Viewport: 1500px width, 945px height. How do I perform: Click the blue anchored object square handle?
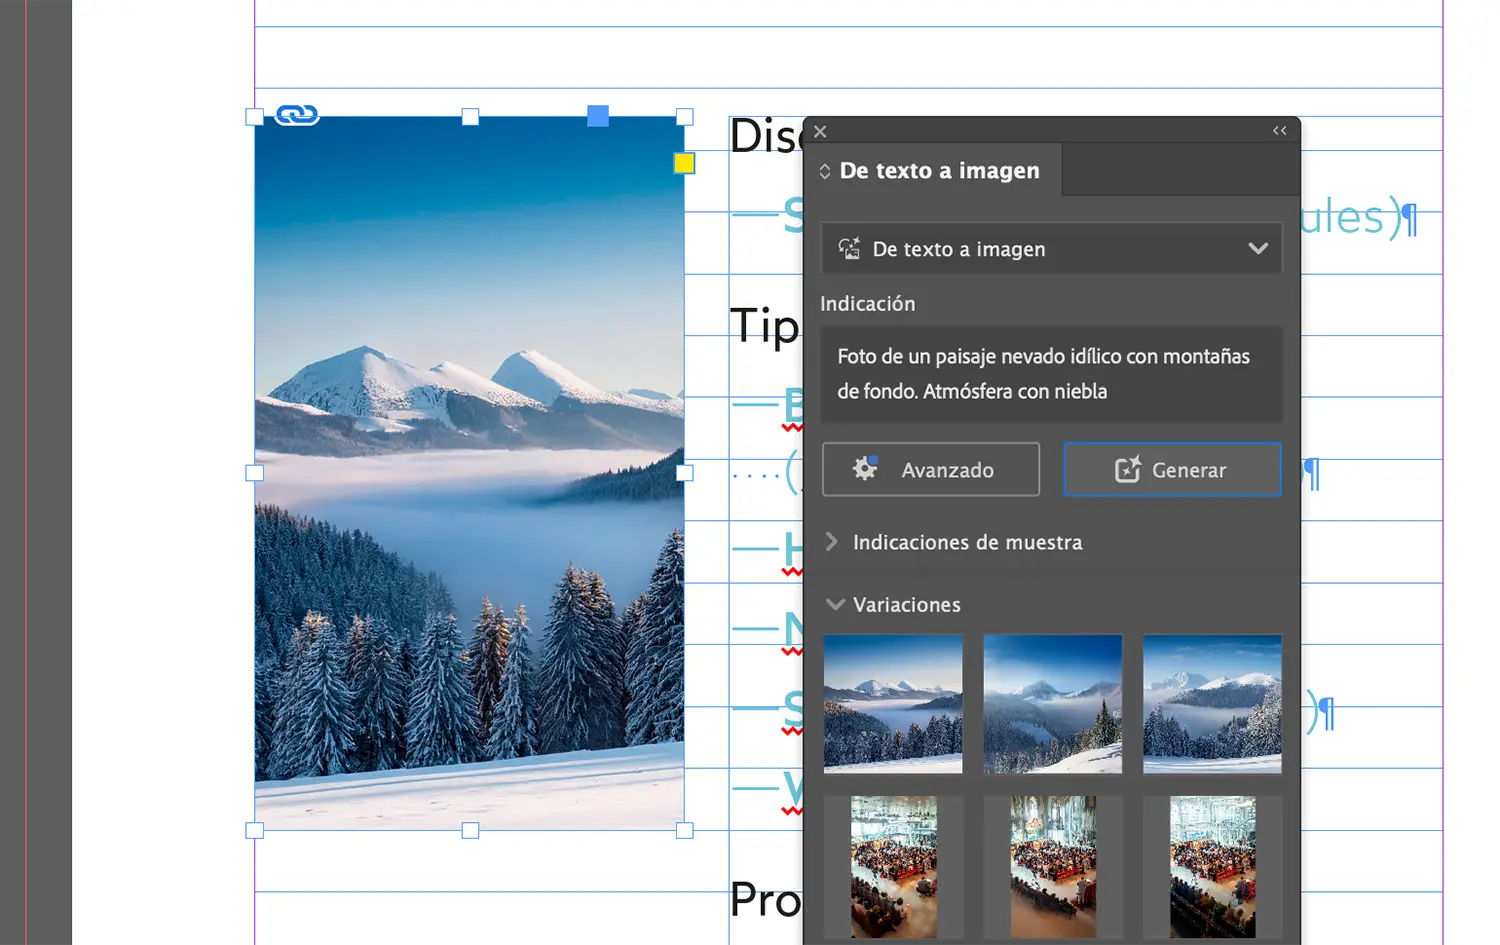click(x=598, y=116)
